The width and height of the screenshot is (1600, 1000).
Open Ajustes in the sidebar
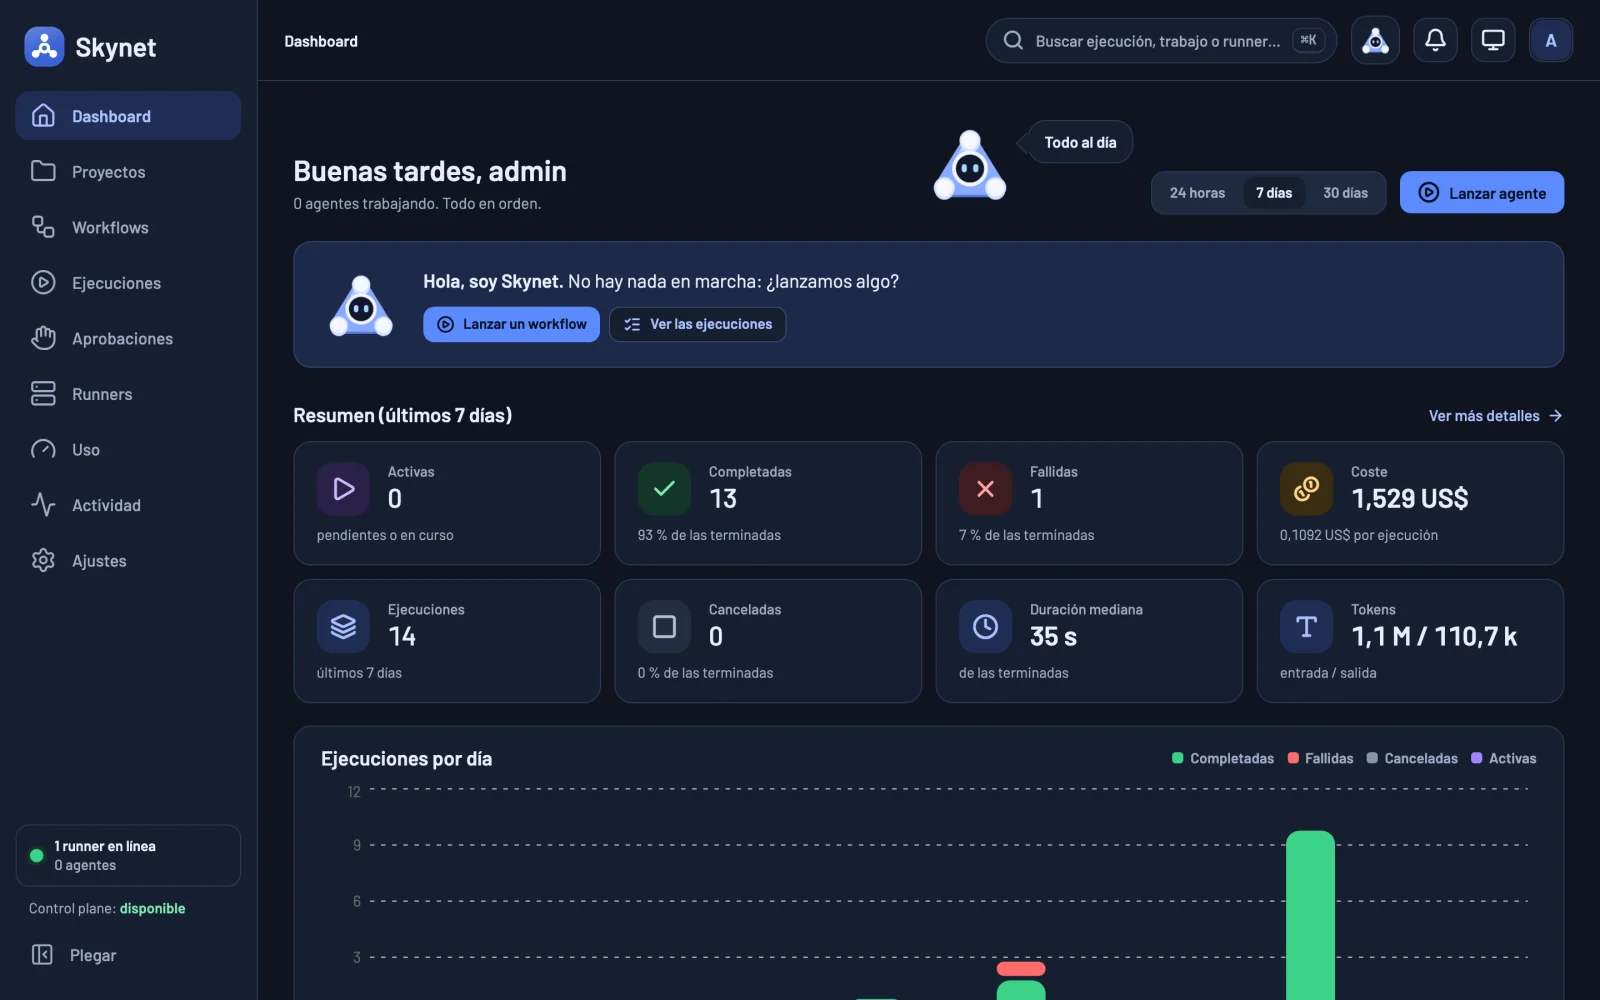click(128, 560)
